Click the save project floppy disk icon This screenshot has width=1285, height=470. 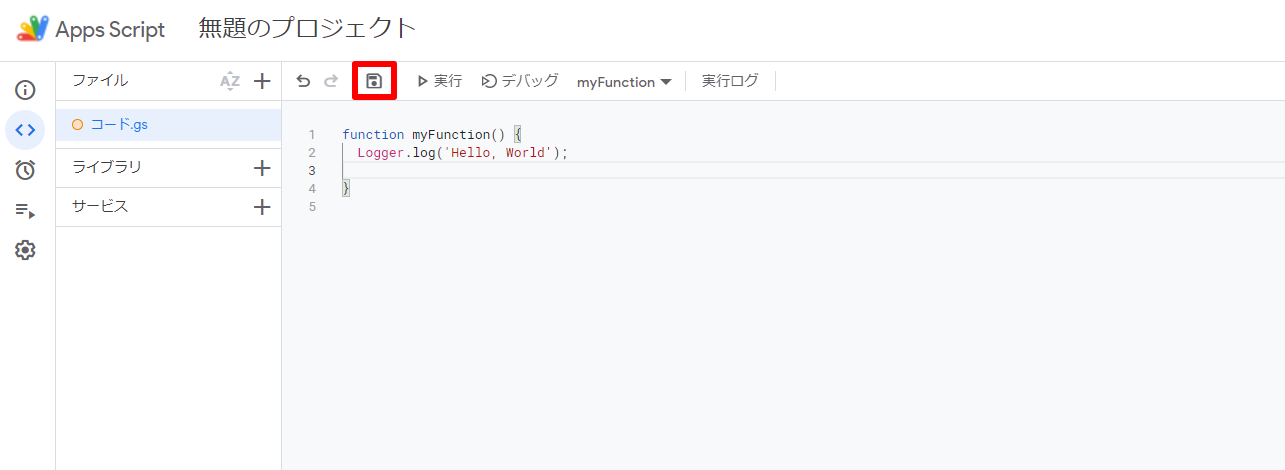[374, 81]
